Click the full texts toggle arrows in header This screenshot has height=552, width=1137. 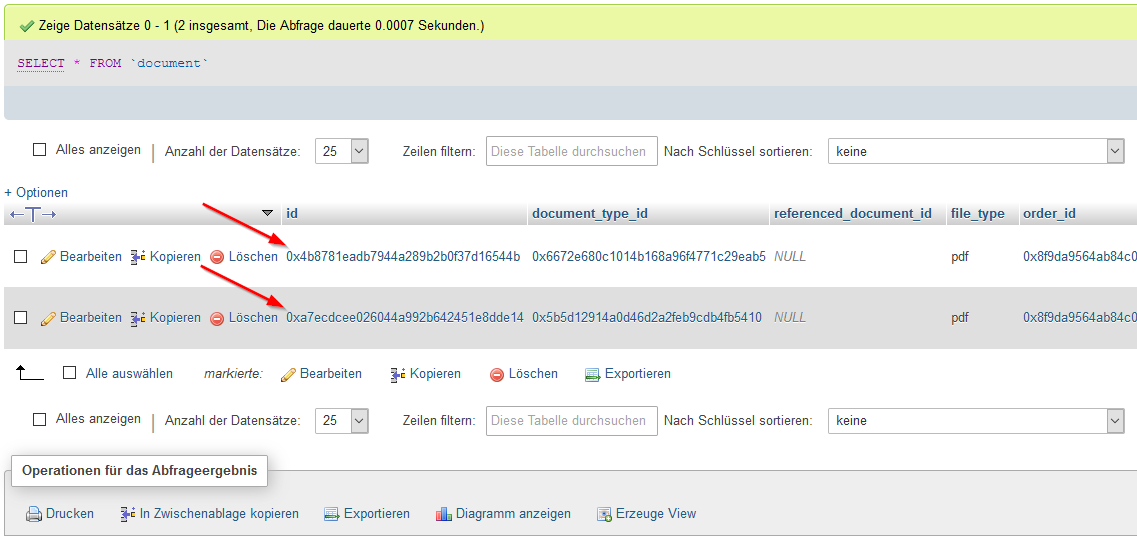tap(33, 214)
